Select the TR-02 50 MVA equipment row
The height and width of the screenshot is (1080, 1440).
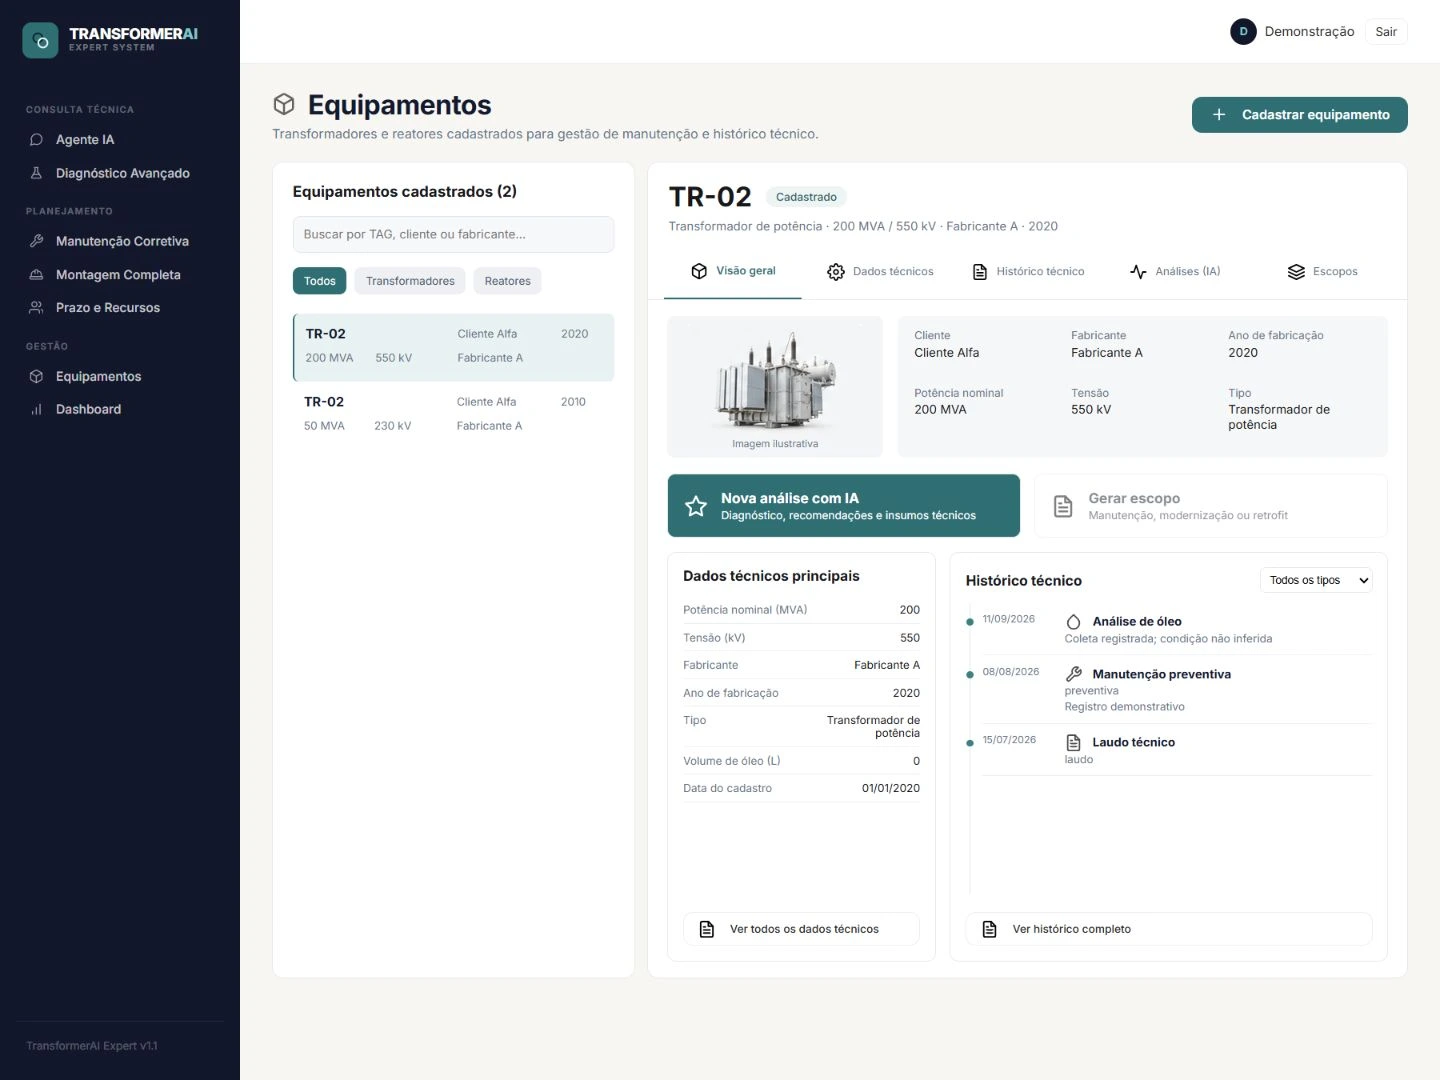pyautogui.click(x=454, y=414)
